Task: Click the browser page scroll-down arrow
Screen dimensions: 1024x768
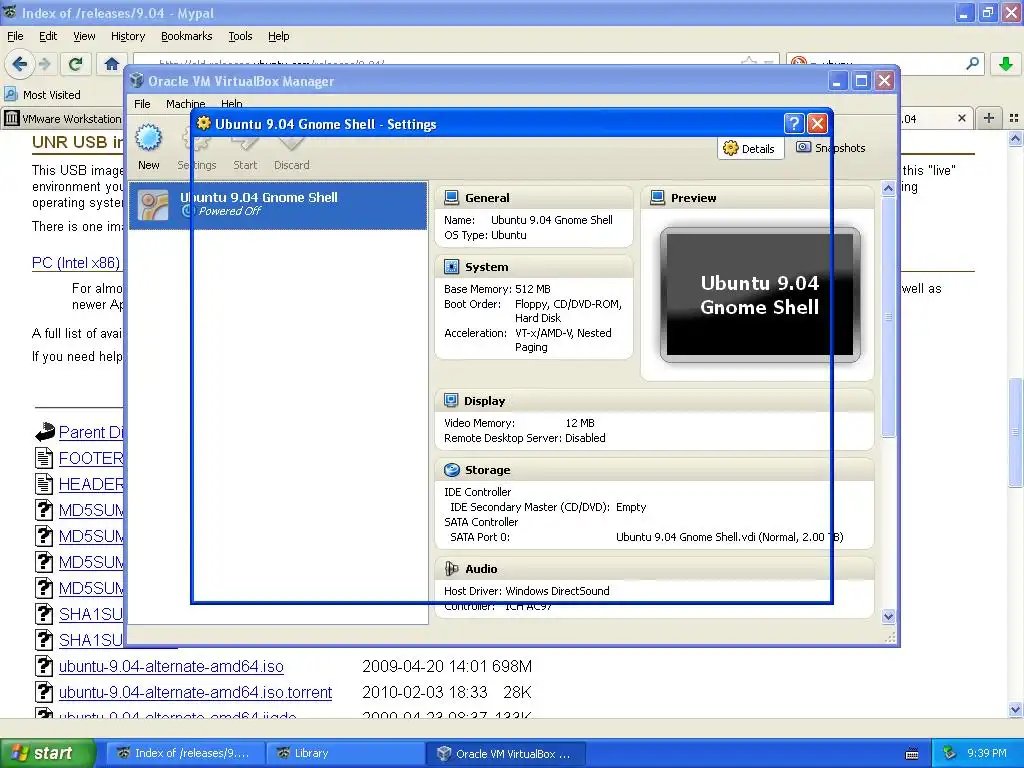Action: point(1015,709)
